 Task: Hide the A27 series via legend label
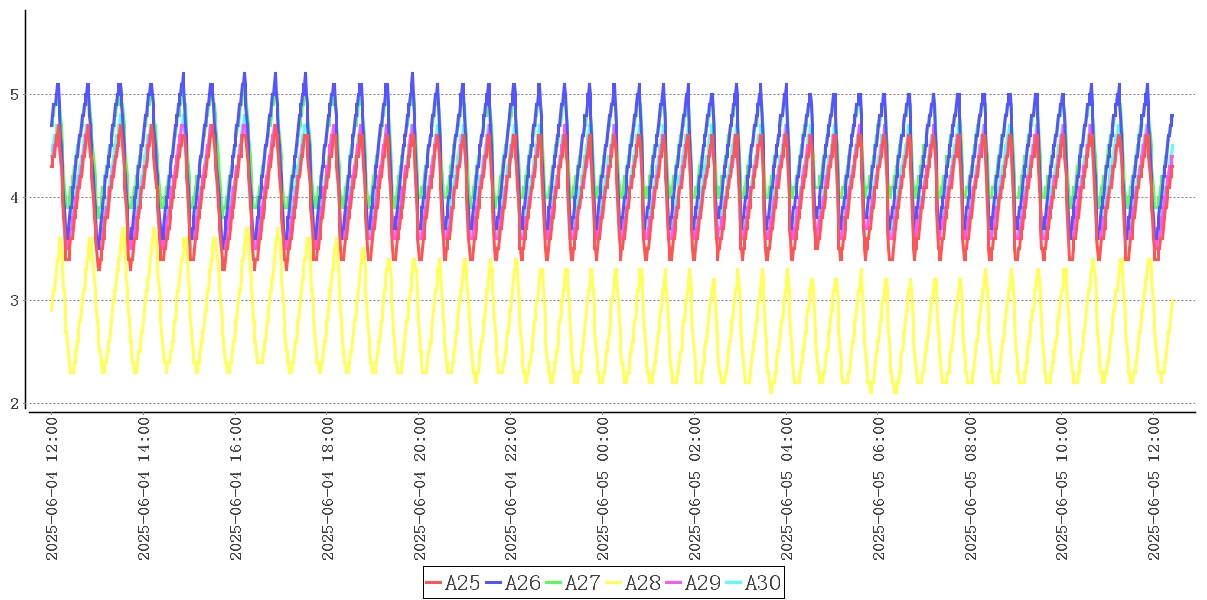[x=582, y=583]
